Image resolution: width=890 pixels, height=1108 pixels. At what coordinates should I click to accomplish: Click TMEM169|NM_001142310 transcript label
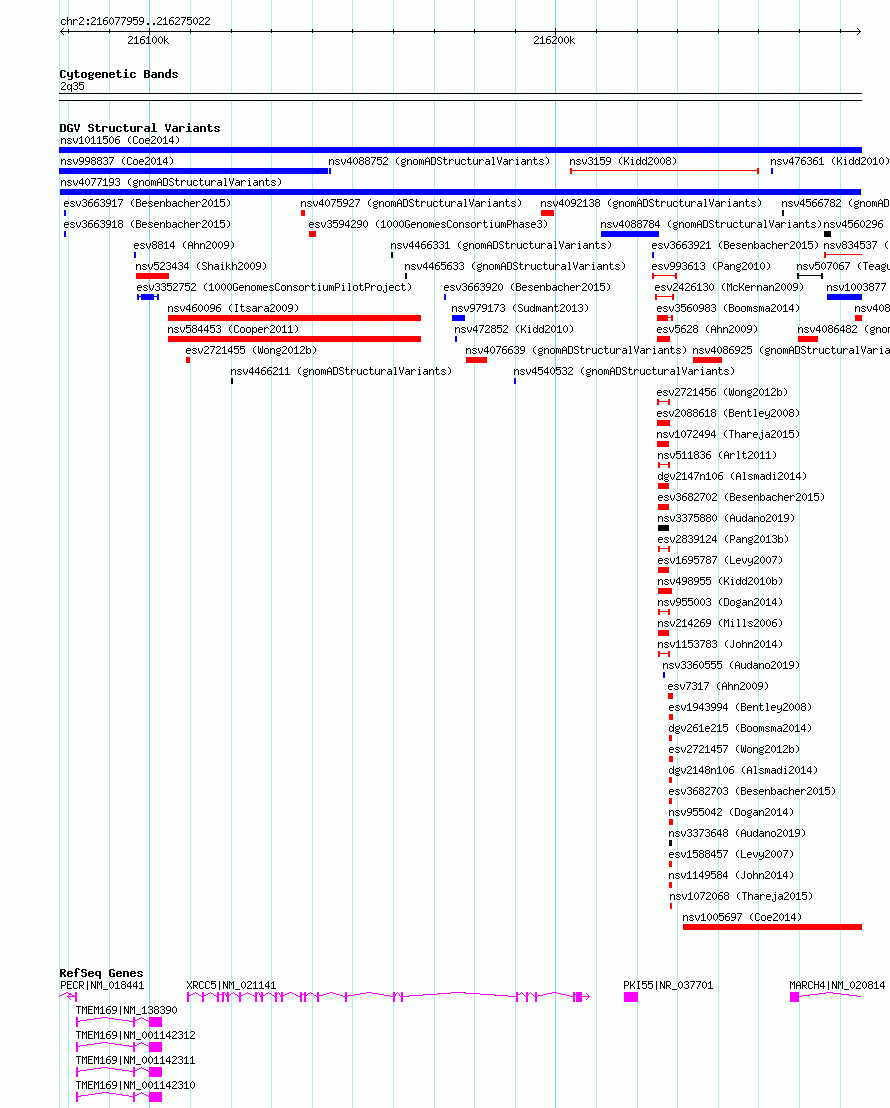[136, 1085]
